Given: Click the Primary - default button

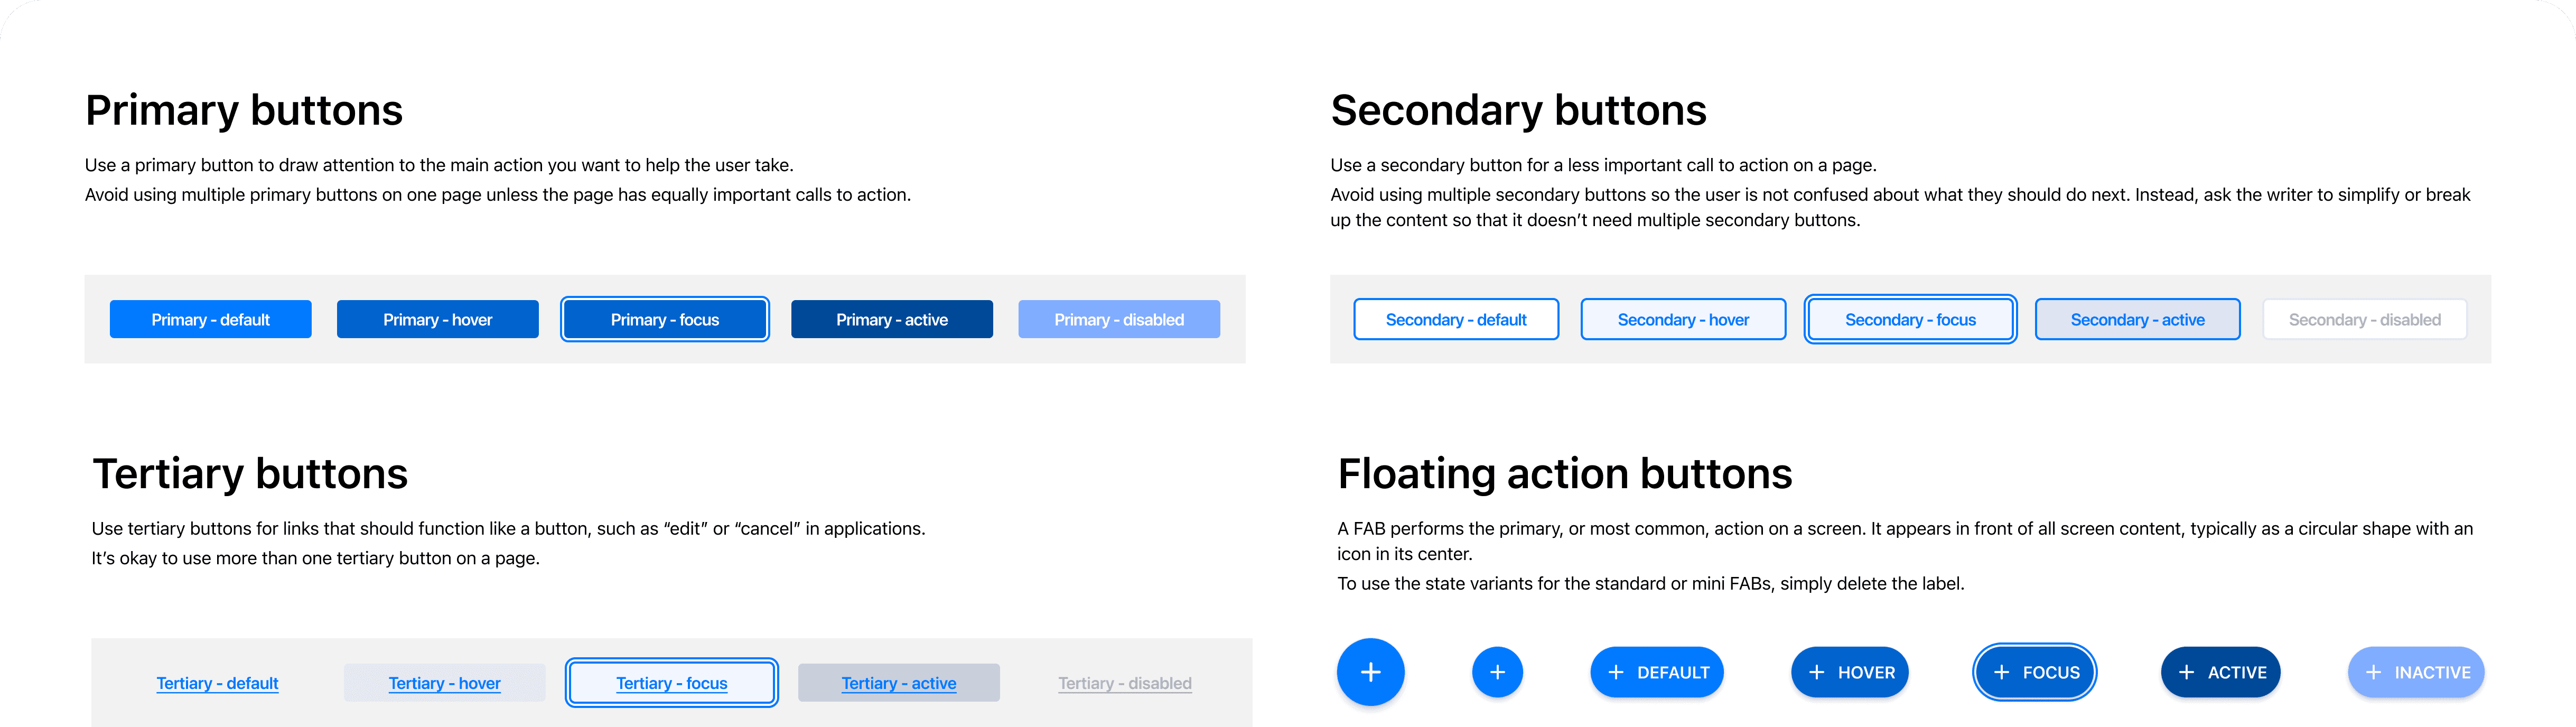Looking at the screenshot, I should coord(210,319).
